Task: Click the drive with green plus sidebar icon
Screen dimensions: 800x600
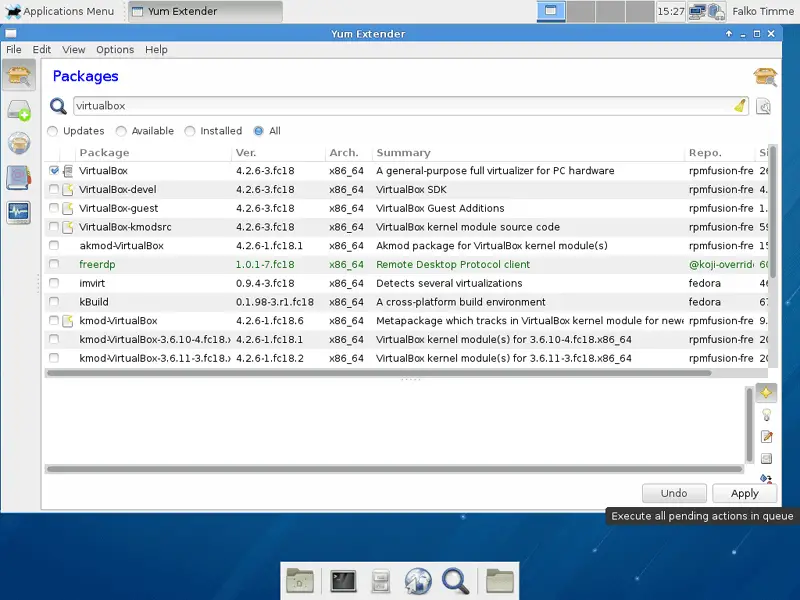Action: click(19, 110)
